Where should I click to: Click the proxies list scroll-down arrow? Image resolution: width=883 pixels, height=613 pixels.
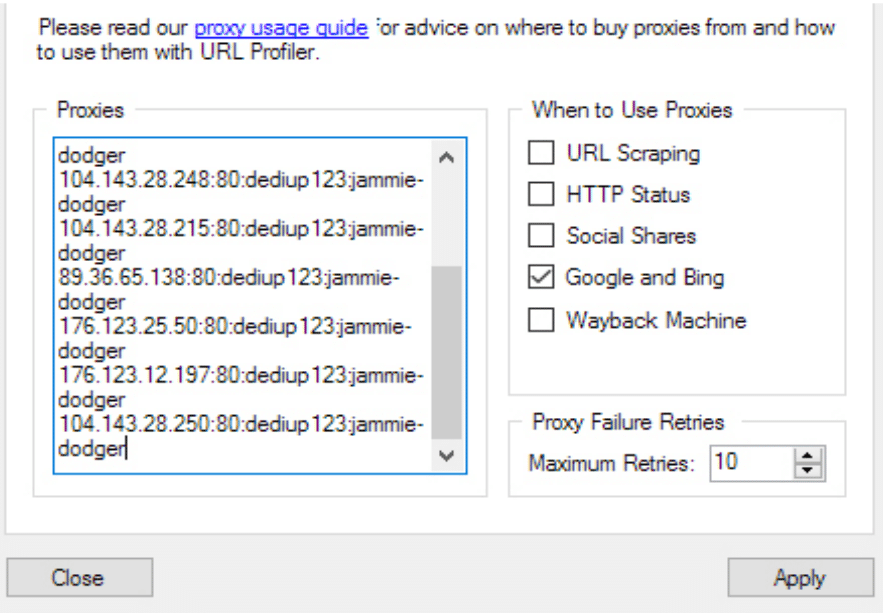447,455
